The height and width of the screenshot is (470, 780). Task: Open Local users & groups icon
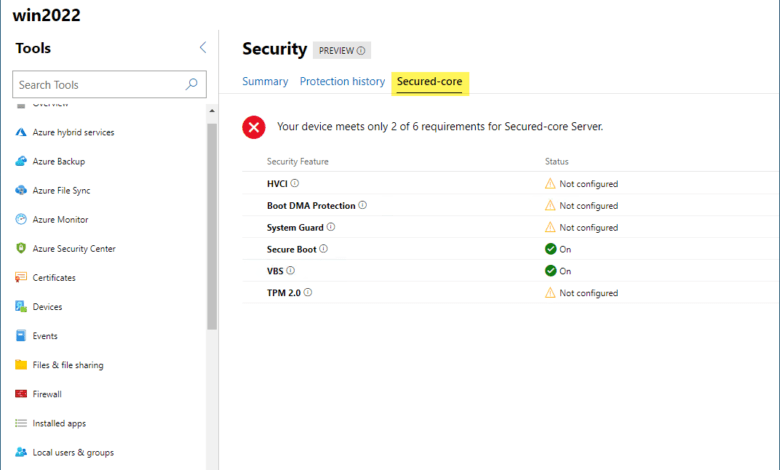21,452
